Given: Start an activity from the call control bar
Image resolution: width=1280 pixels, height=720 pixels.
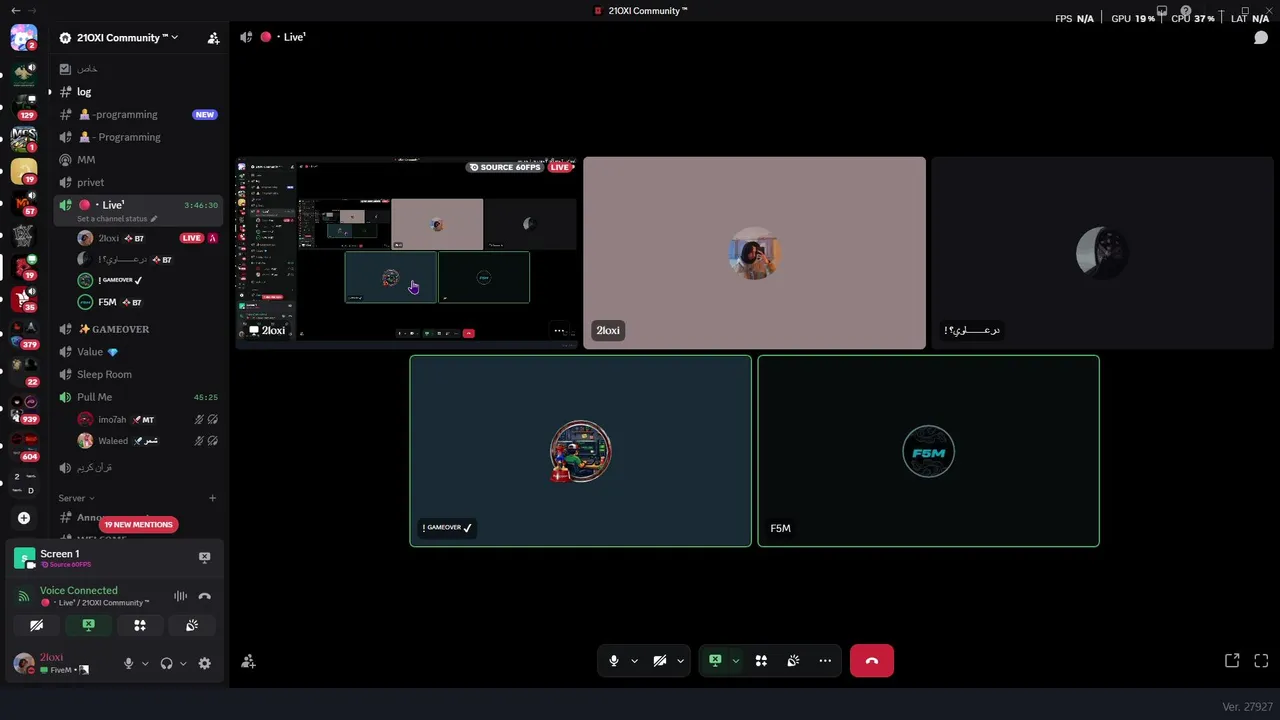Looking at the screenshot, I should click(761, 661).
